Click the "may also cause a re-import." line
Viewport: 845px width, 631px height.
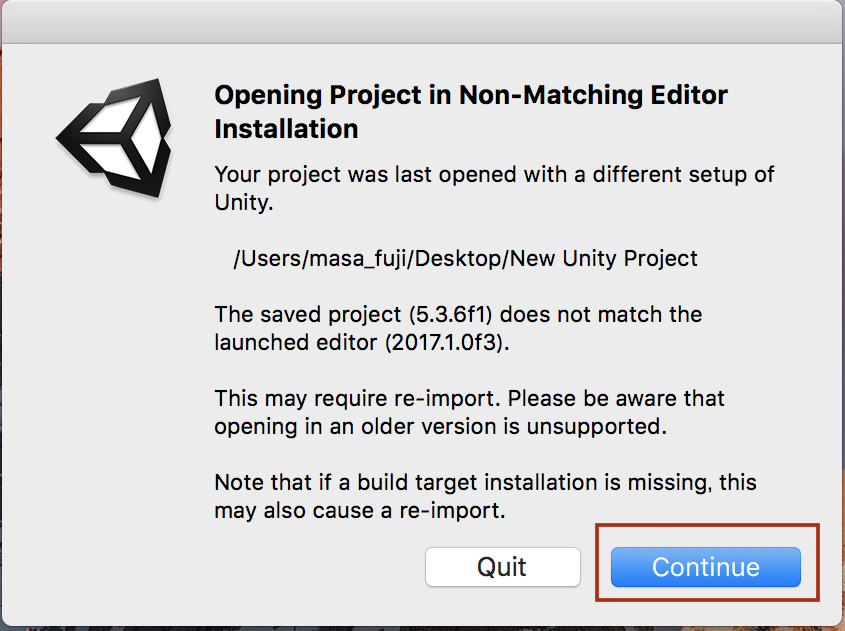[361, 511]
